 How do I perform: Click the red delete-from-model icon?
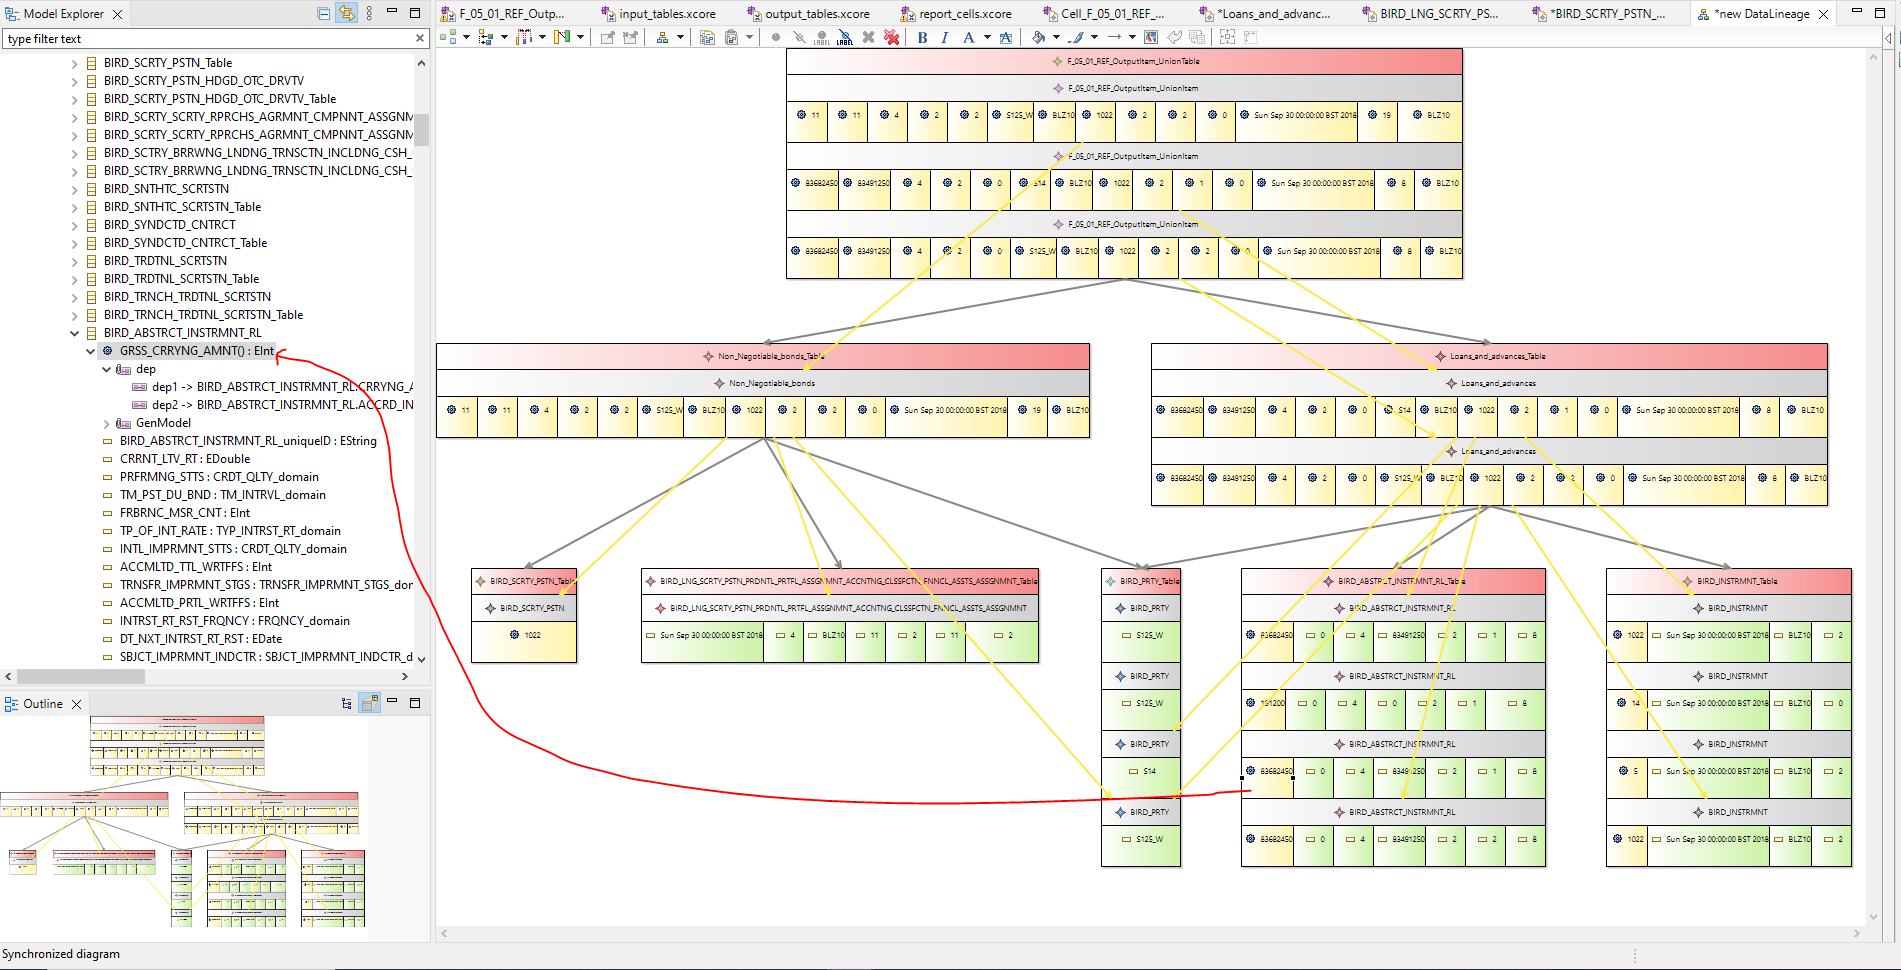tap(890, 37)
